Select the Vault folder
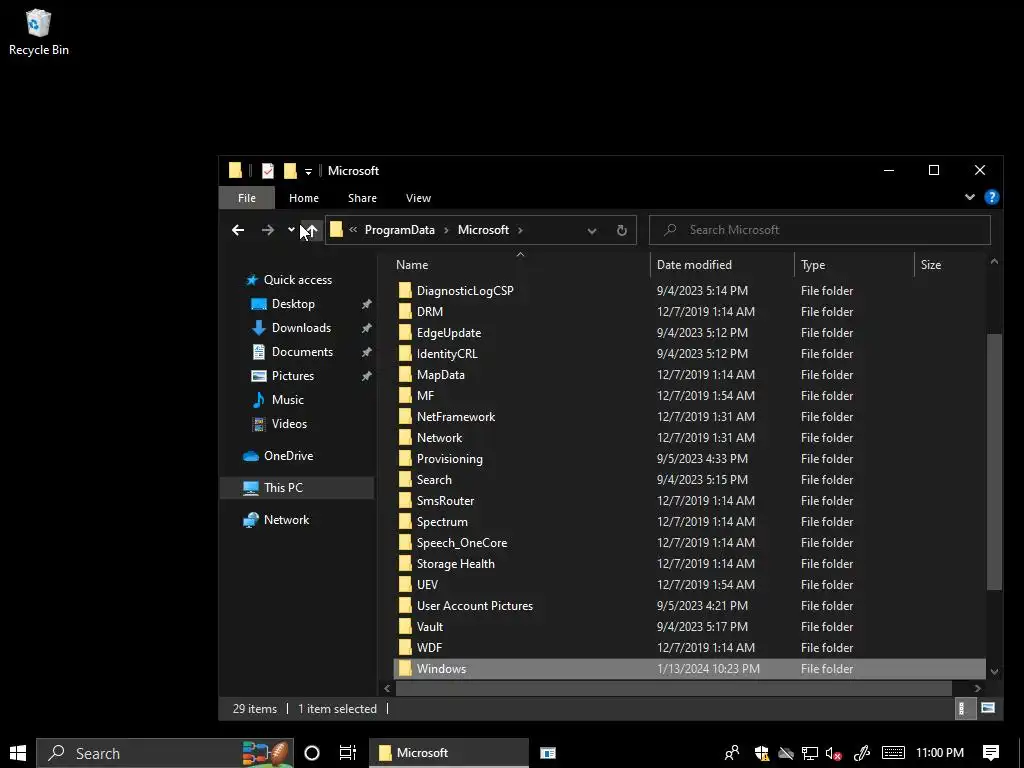1024x768 pixels. coord(430,626)
